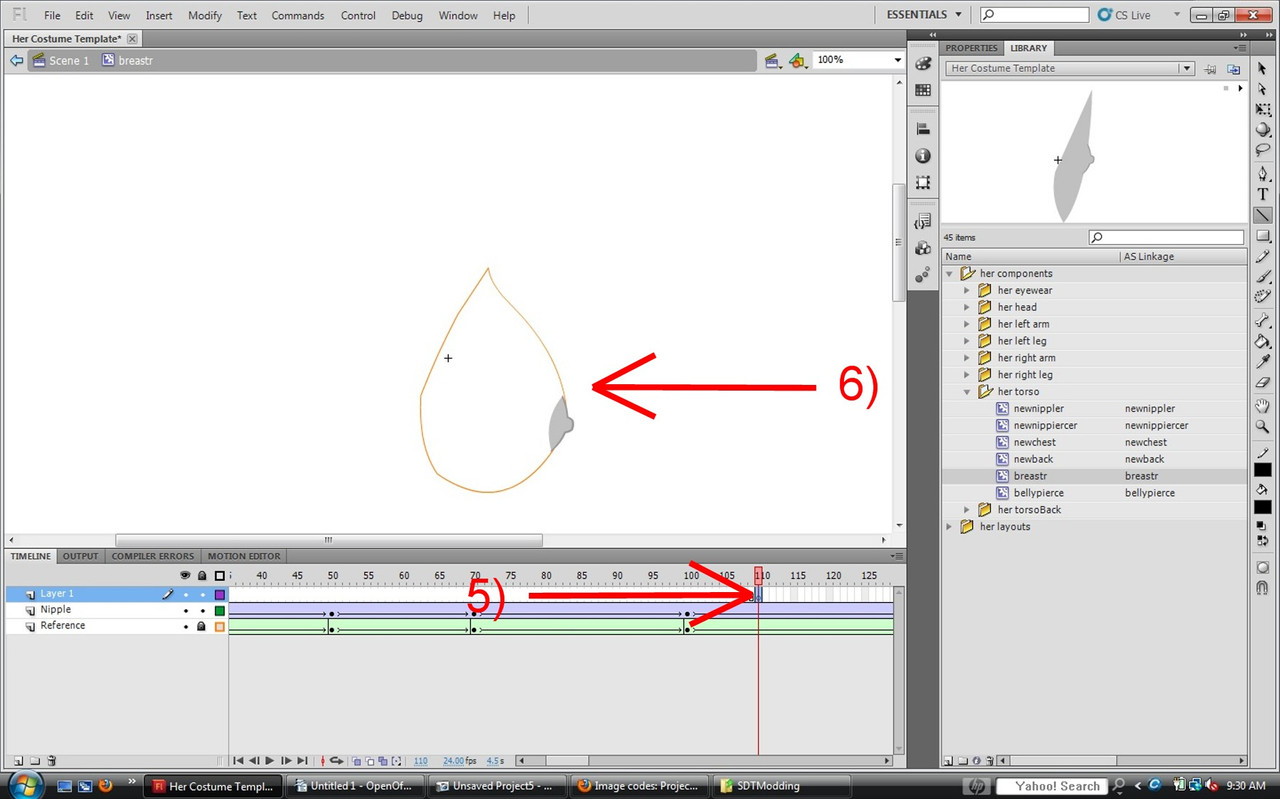Collapse the her torso folder
1280x799 pixels.
pyautogui.click(x=967, y=392)
